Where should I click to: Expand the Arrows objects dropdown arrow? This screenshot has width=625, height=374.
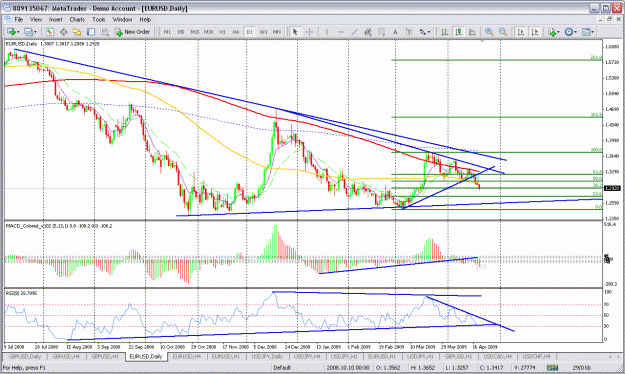[429, 32]
